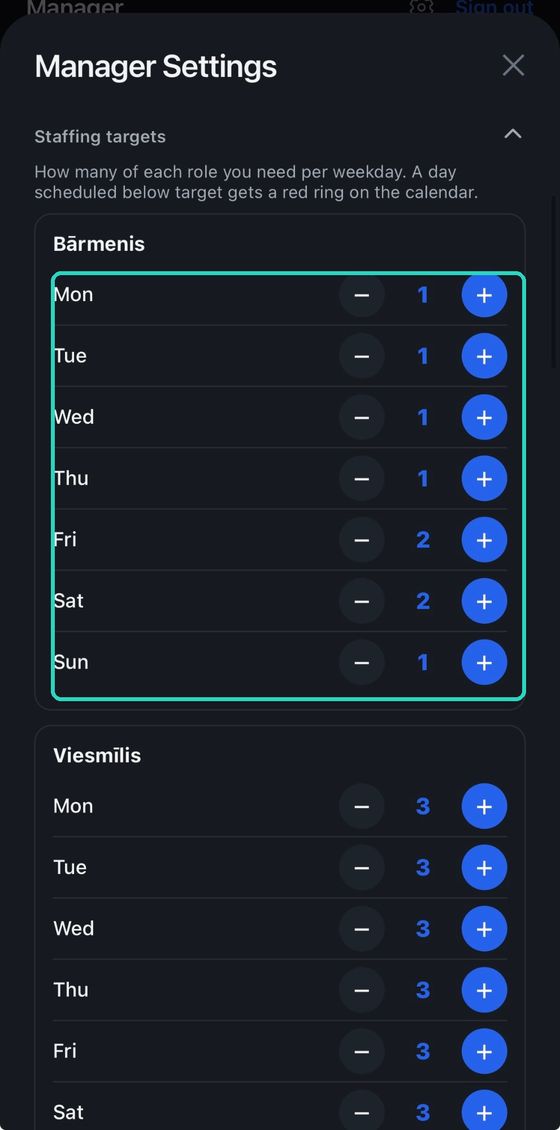
Task: Add one Bārmenis on Wednesday
Action: (484, 417)
